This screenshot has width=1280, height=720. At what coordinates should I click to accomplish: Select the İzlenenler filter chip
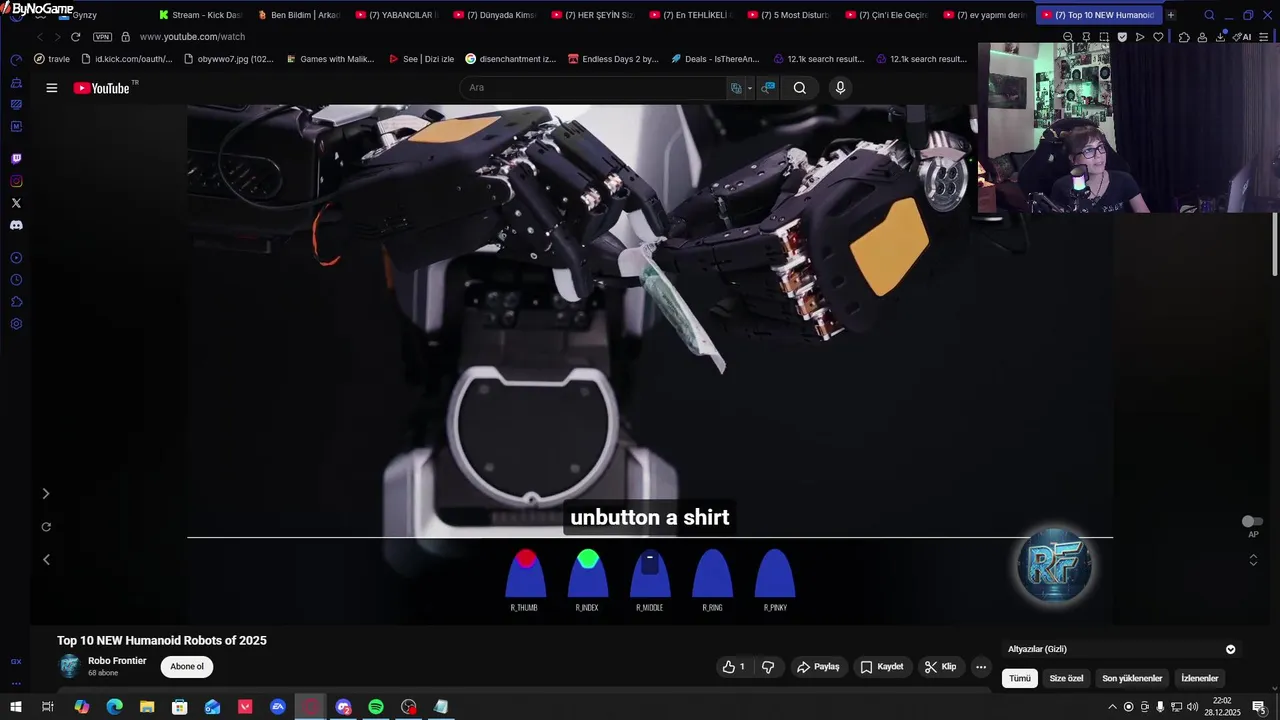tap(1200, 678)
